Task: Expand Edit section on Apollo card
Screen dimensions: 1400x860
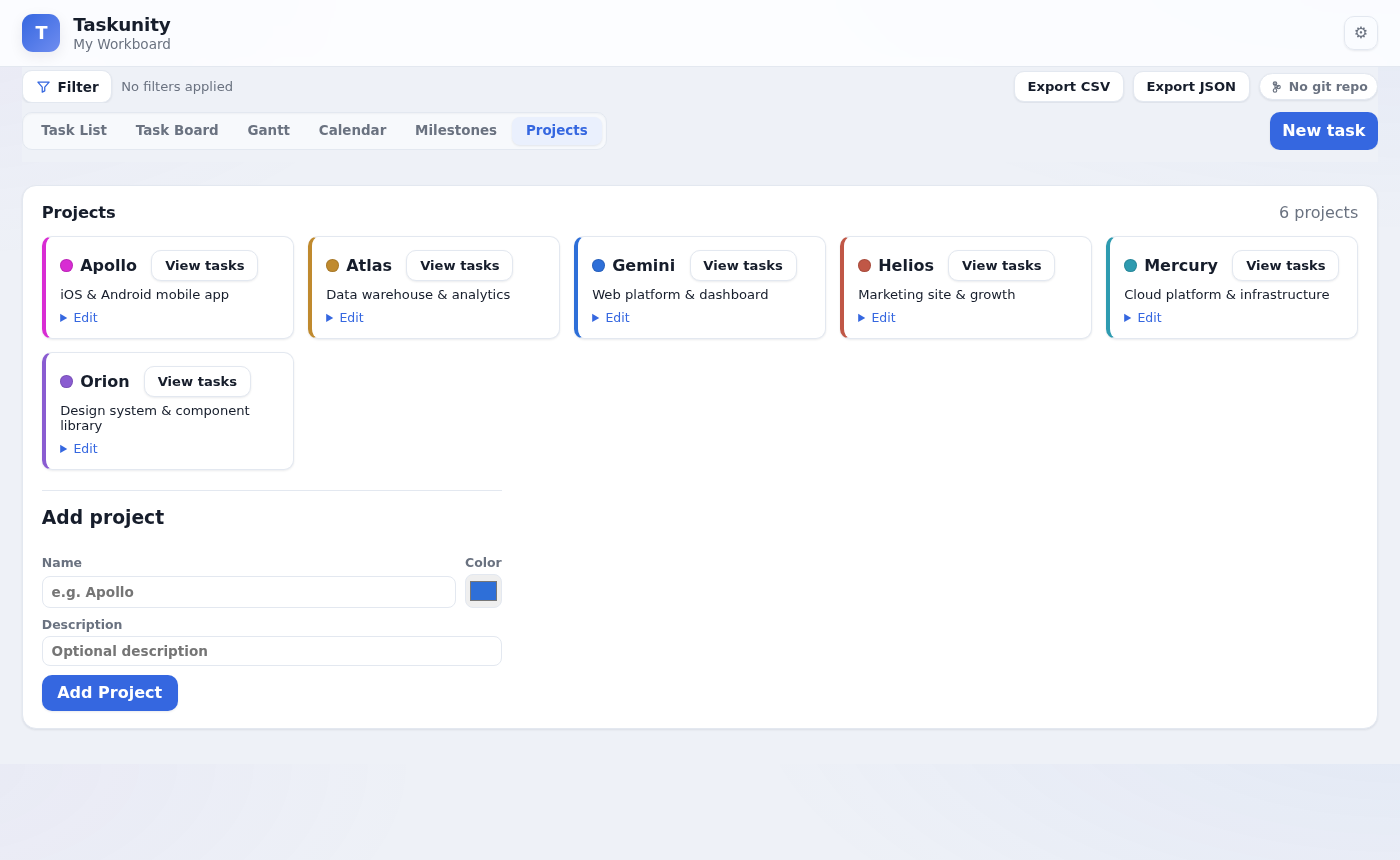Action: (79, 318)
